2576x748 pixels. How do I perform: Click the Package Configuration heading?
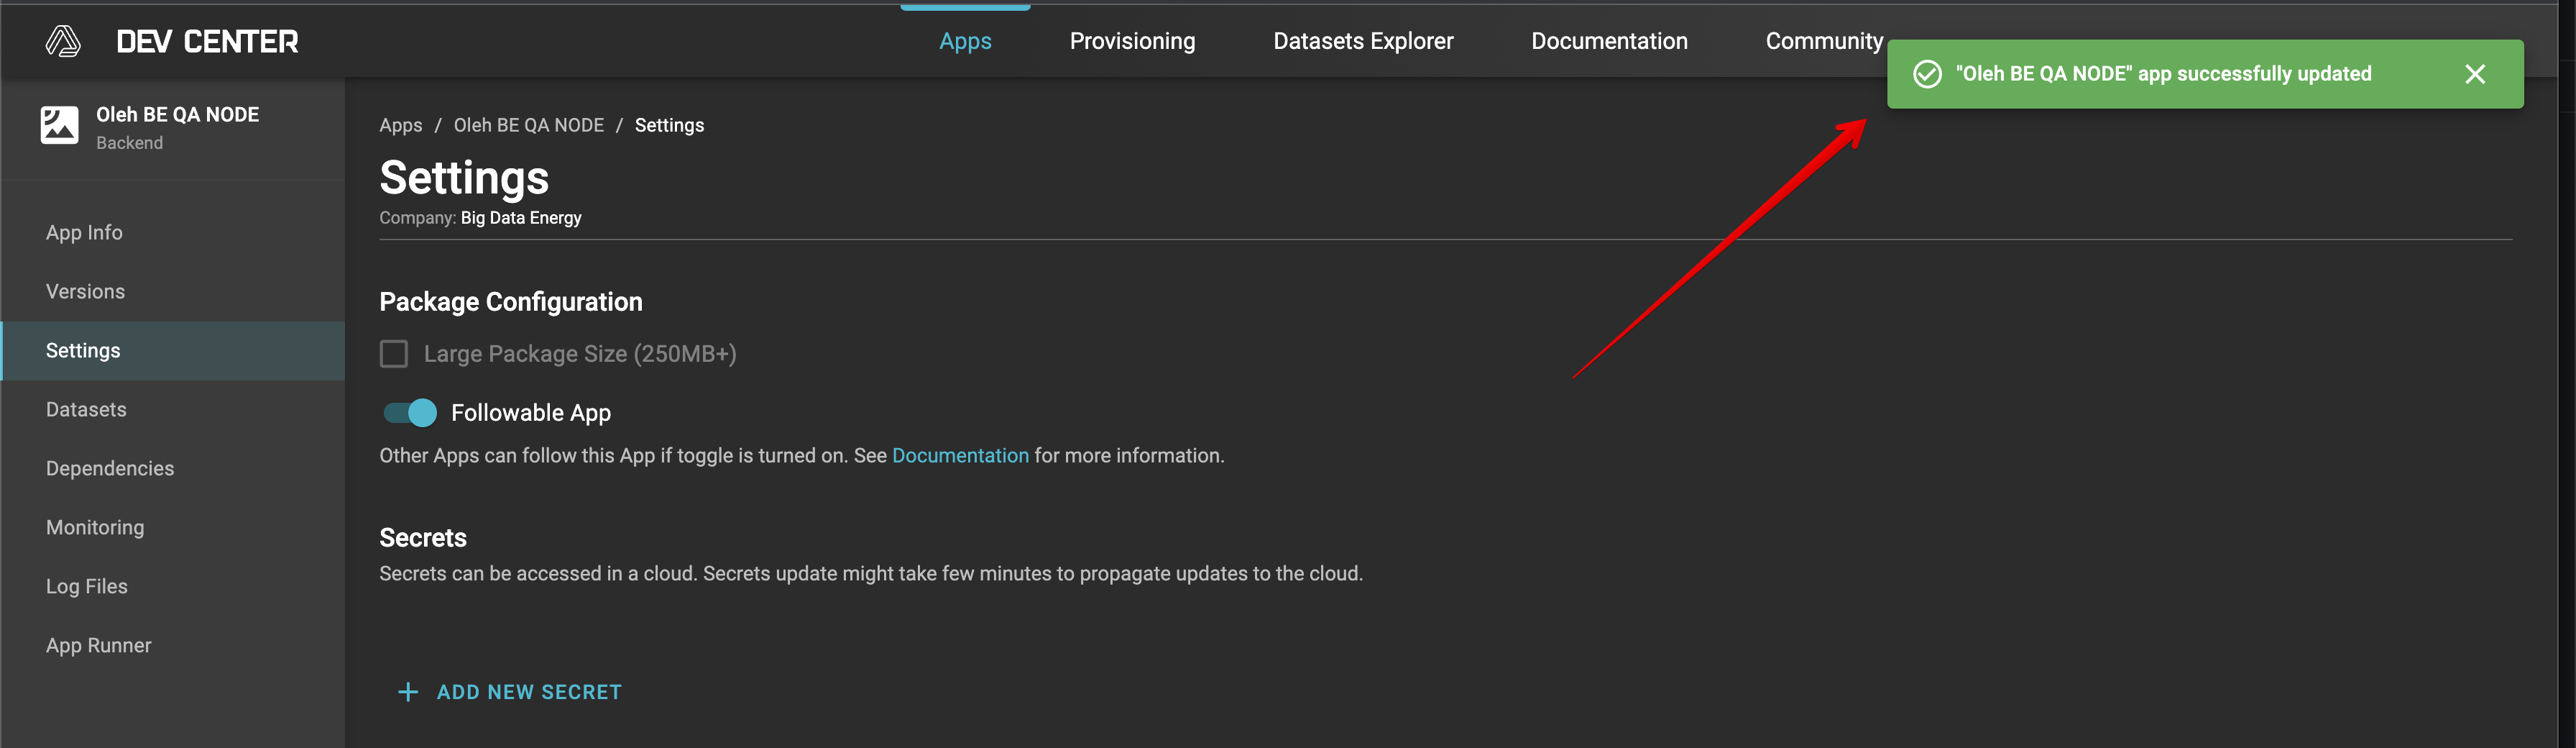tap(510, 302)
